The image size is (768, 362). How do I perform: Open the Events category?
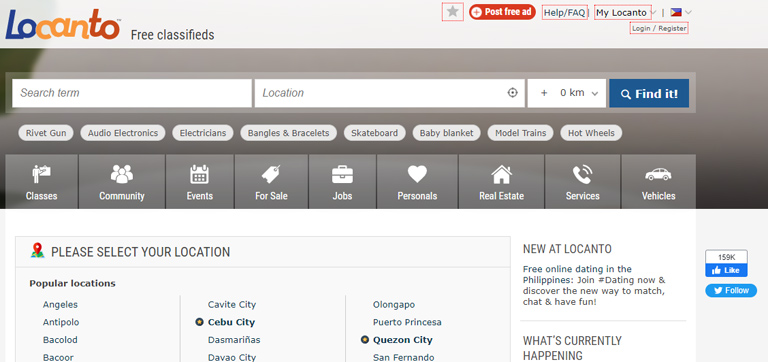click(x=200, y=182)
